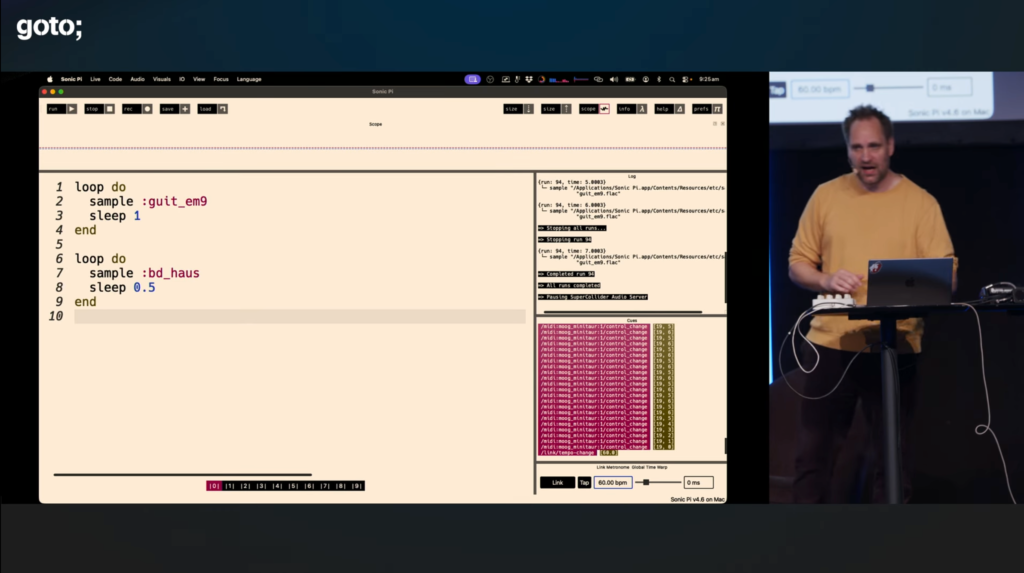Screen dimensions: 1024x573
Task: Start recording with the rec icon
Action: [148, 109]
